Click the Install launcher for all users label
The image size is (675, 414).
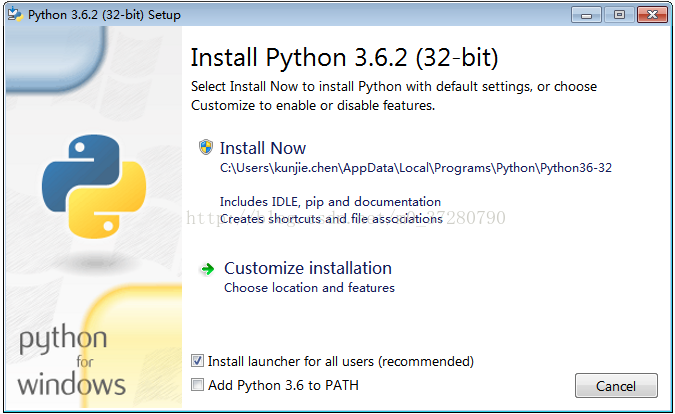click(341, 361)
